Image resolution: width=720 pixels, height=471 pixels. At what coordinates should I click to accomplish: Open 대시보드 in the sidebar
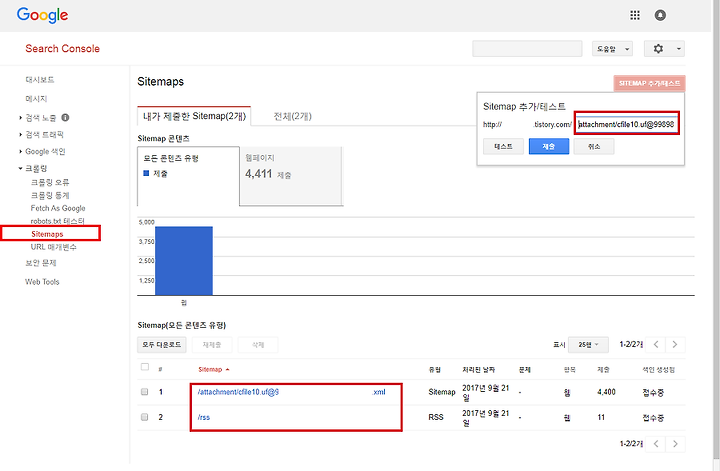click(x=39, y=80)
